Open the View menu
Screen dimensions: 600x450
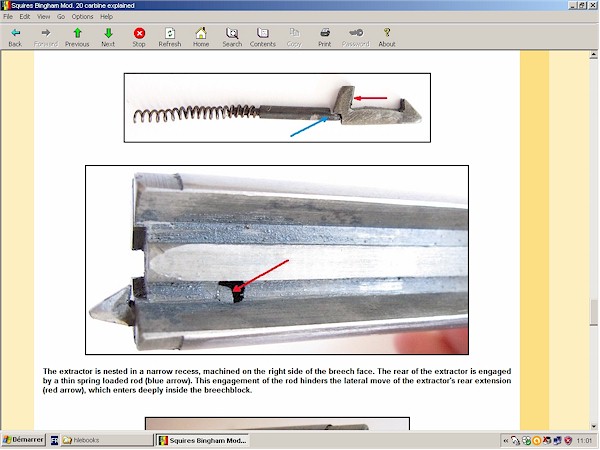click(x=43, y=16)
